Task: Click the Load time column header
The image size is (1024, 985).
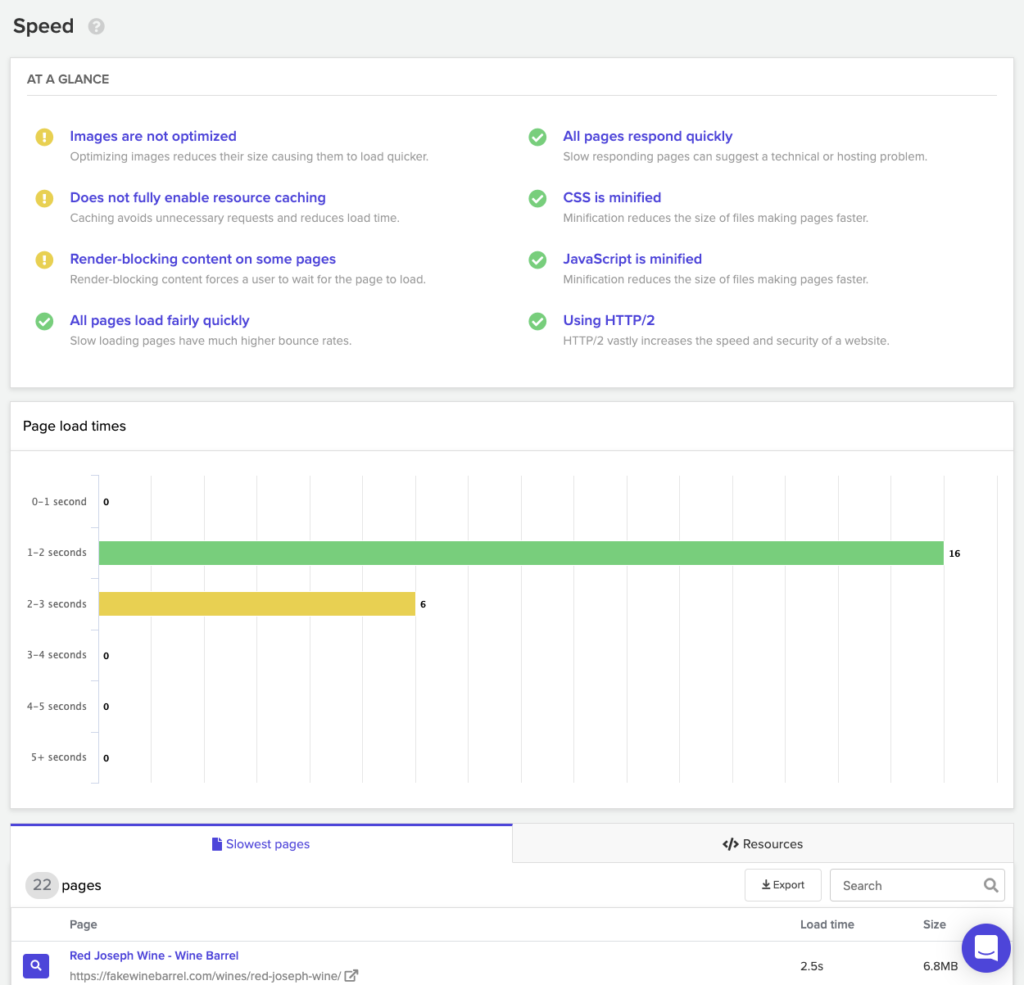Action: tap(827, 924)
